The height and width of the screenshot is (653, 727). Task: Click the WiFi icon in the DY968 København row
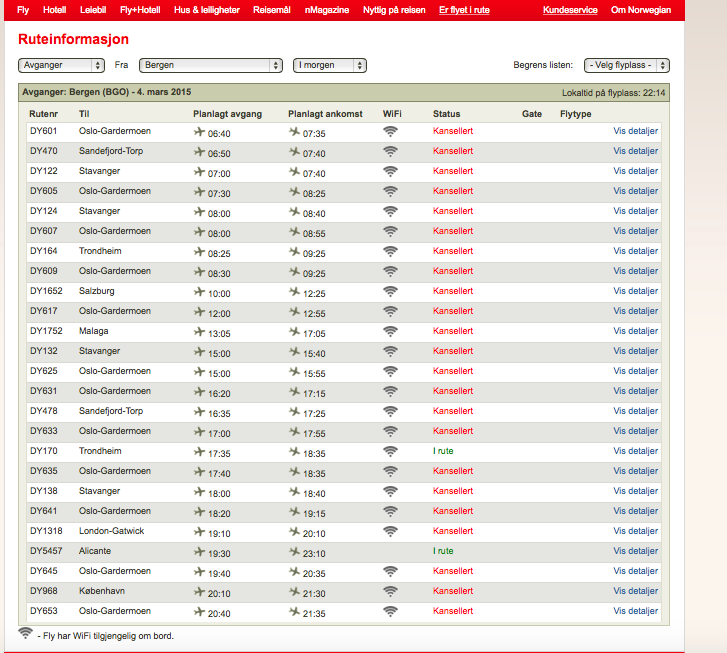390,591
